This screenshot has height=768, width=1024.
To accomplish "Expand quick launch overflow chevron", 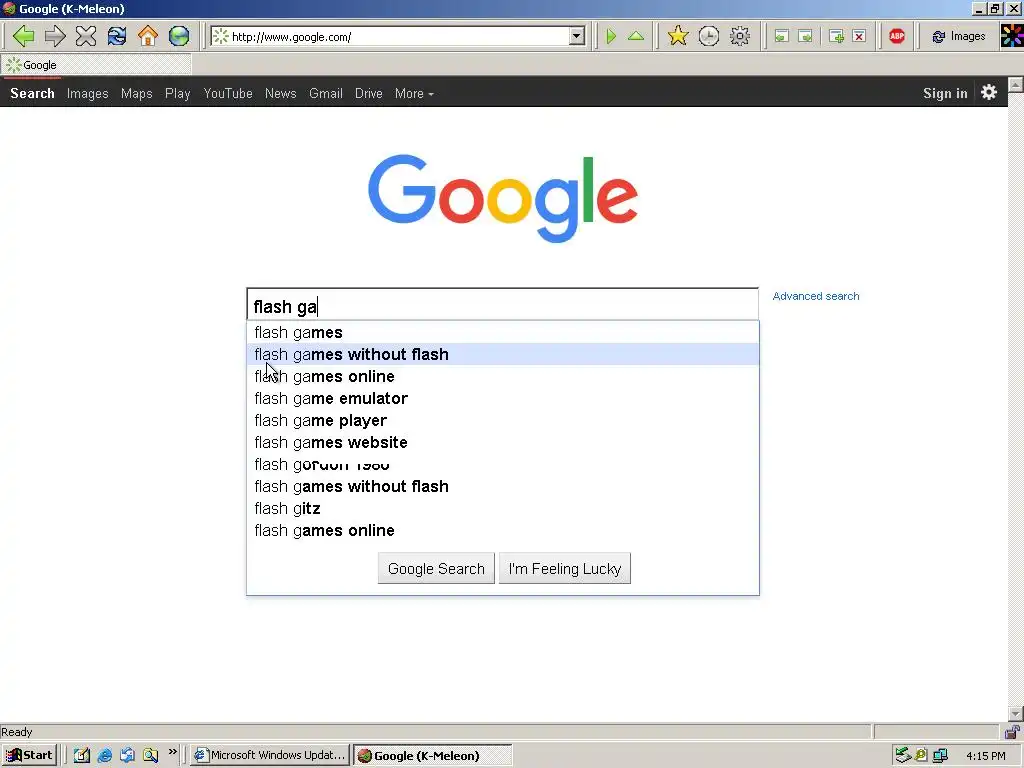I will coord(173,752).
